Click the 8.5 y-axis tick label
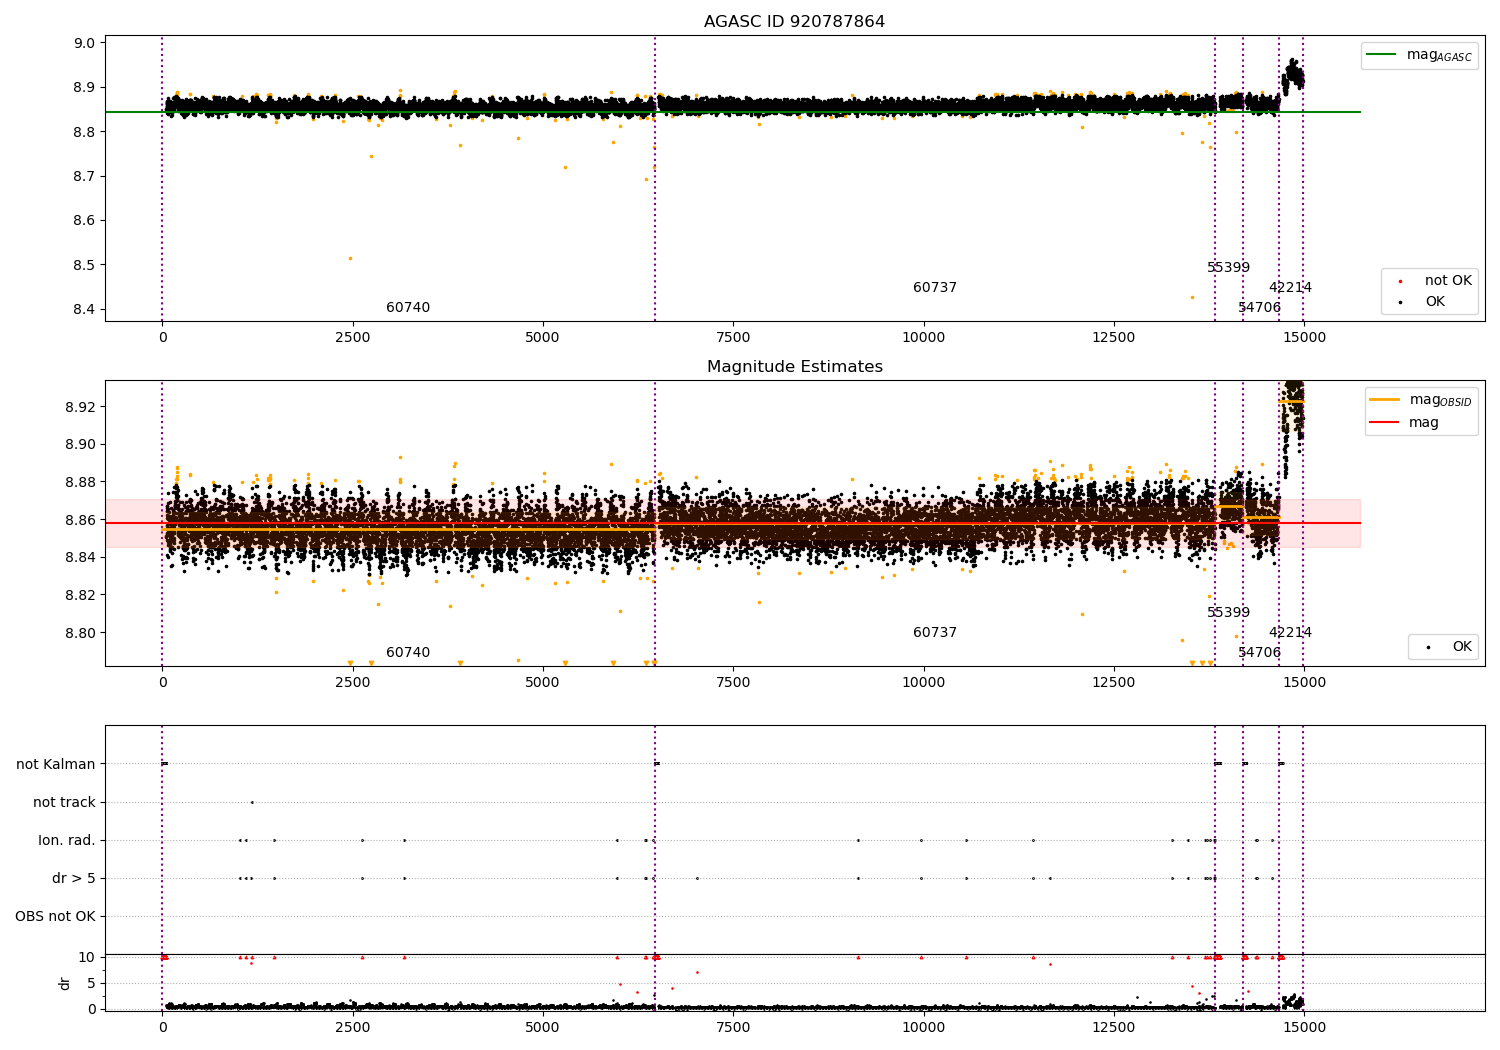Viewport: 1500px width, 1050px height. point(85,265)
